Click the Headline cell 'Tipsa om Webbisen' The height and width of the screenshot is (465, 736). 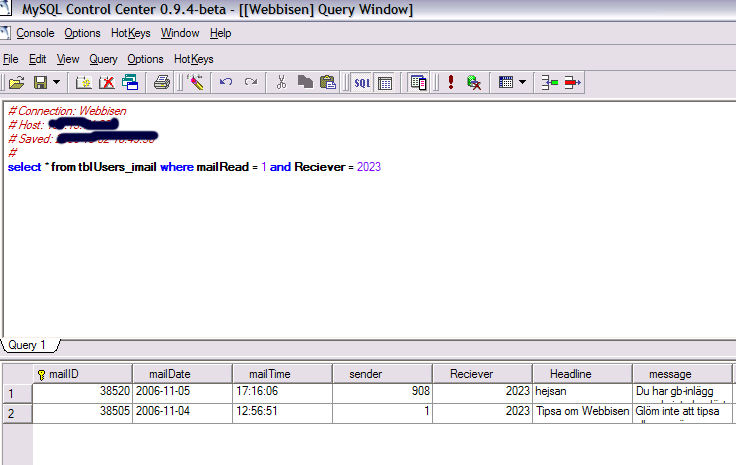(x=583, y=413)
